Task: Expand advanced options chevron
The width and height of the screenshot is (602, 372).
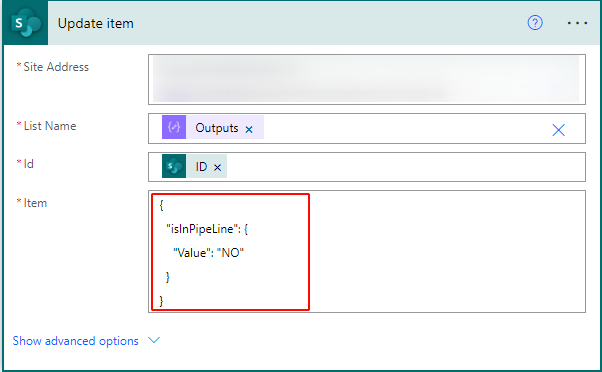Action: [154, 340]
